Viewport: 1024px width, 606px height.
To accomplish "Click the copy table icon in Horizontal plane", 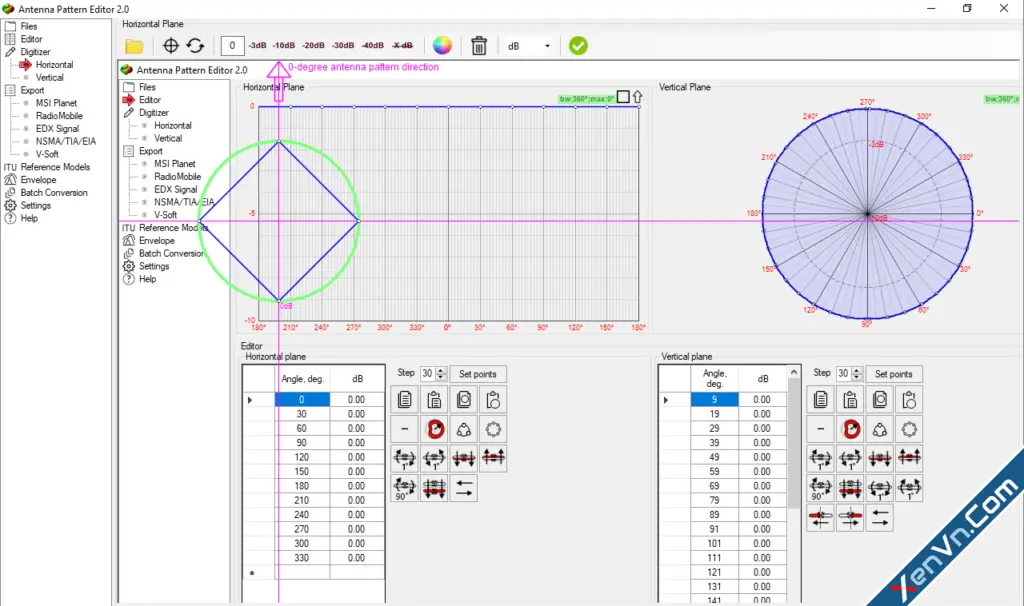I will (405, 400).
